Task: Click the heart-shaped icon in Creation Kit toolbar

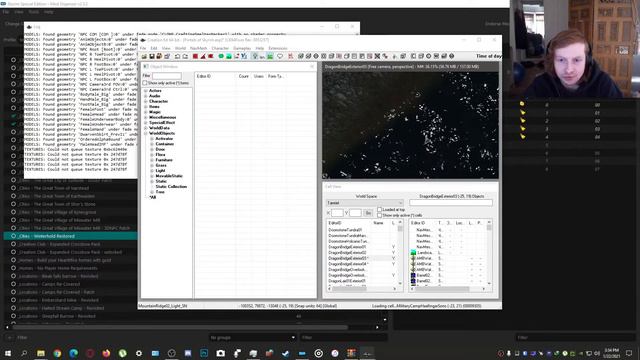Action: pos(280,56)
